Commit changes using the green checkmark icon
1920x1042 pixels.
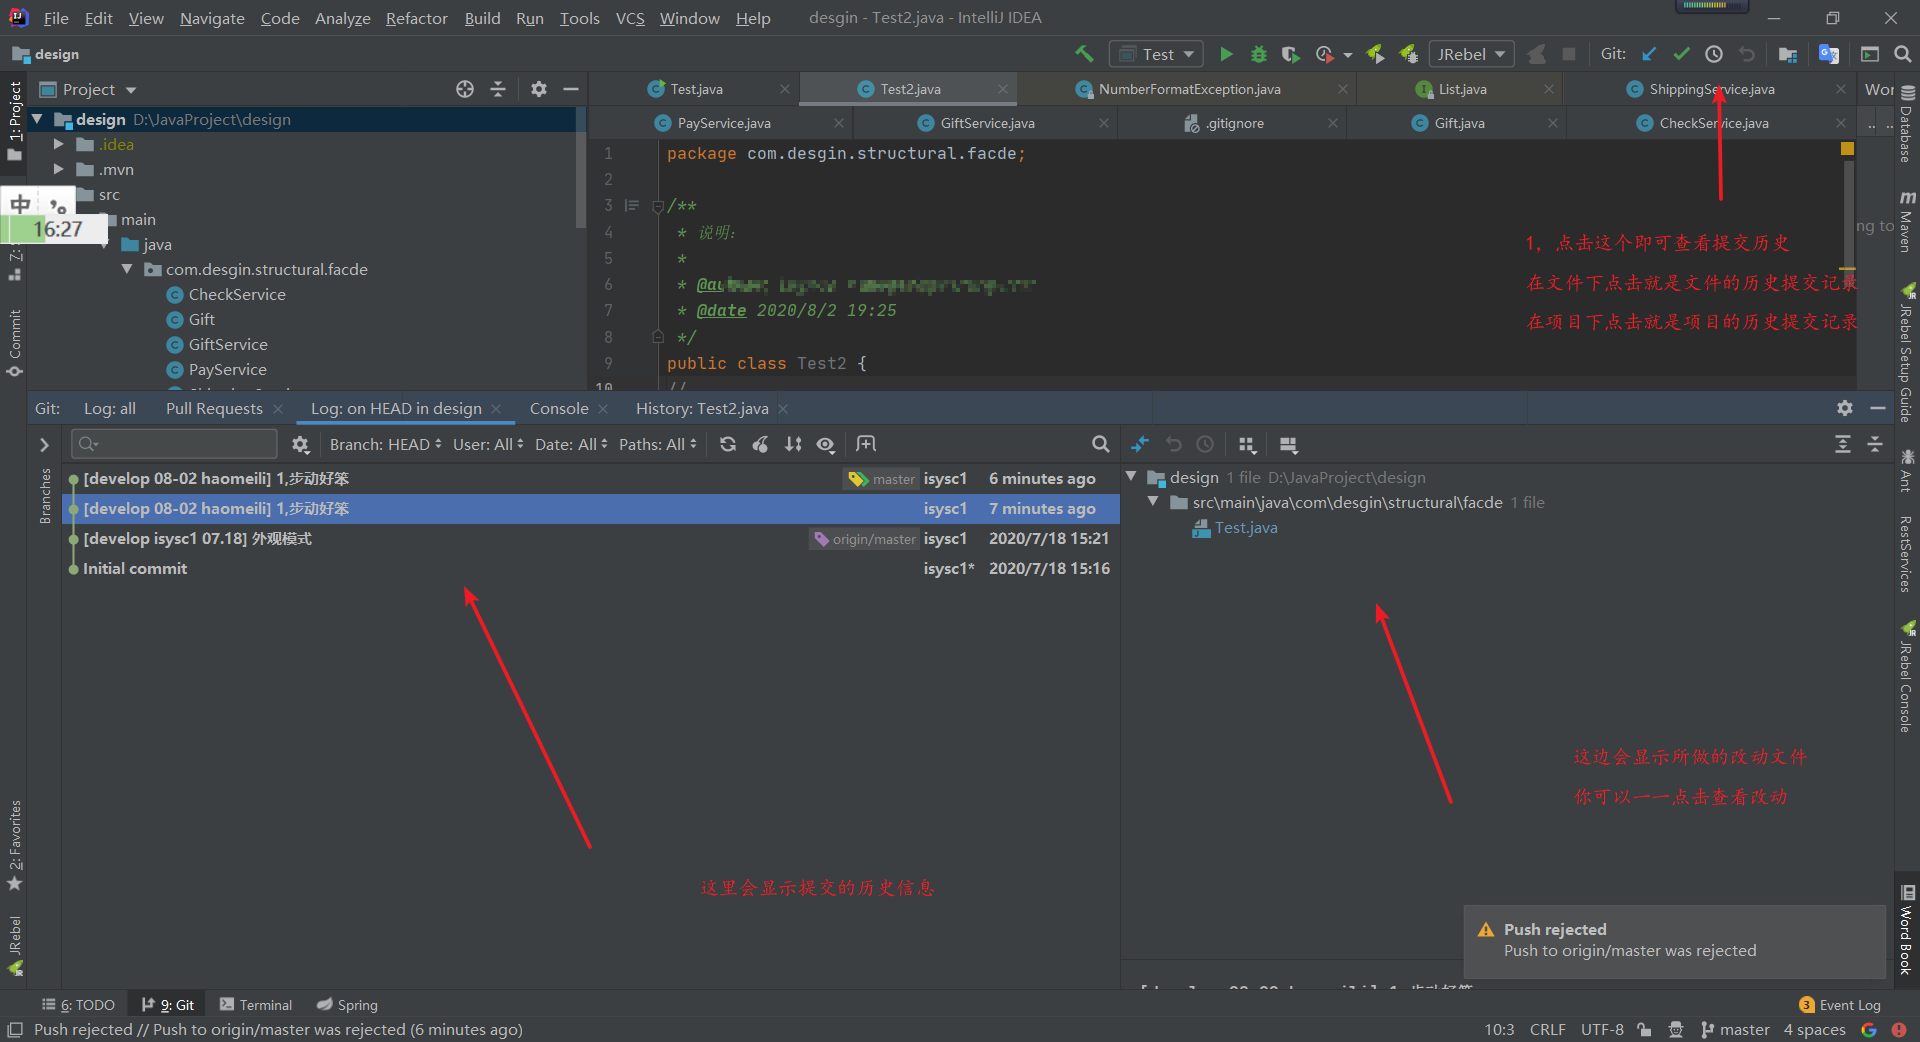(x=1681, y=54)
